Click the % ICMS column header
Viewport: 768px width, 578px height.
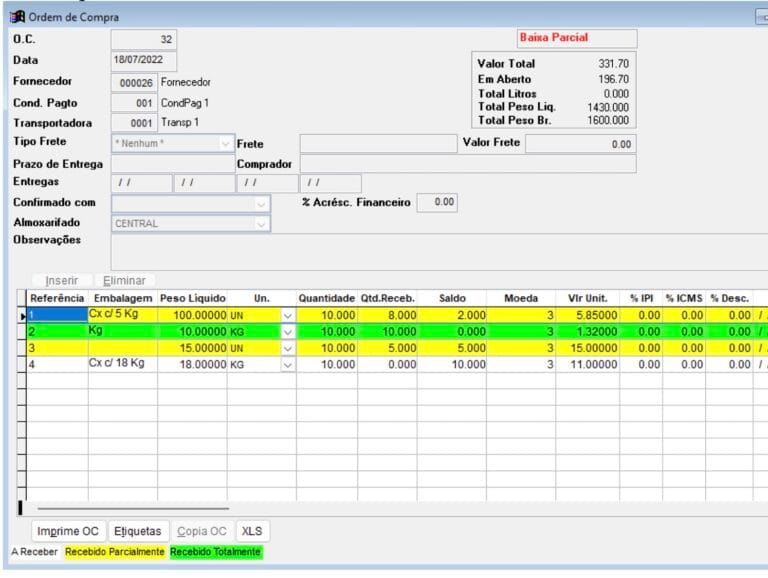(684, 298)
